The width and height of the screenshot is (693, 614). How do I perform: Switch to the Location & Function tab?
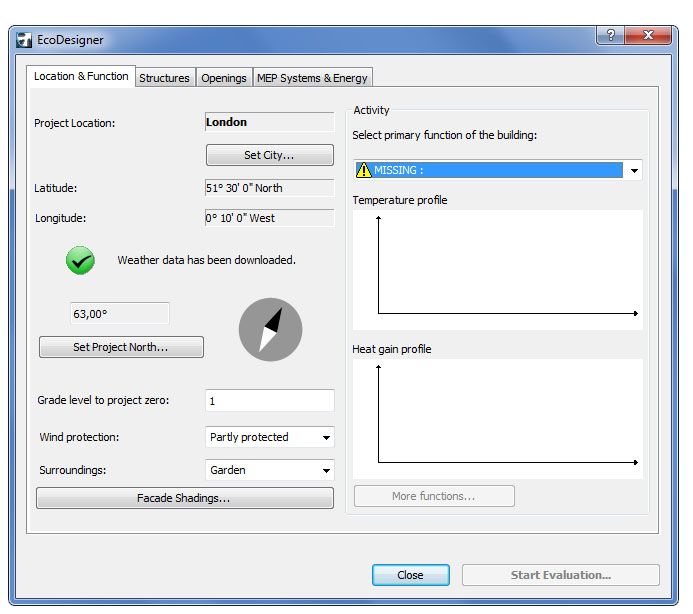pos(81,76)
